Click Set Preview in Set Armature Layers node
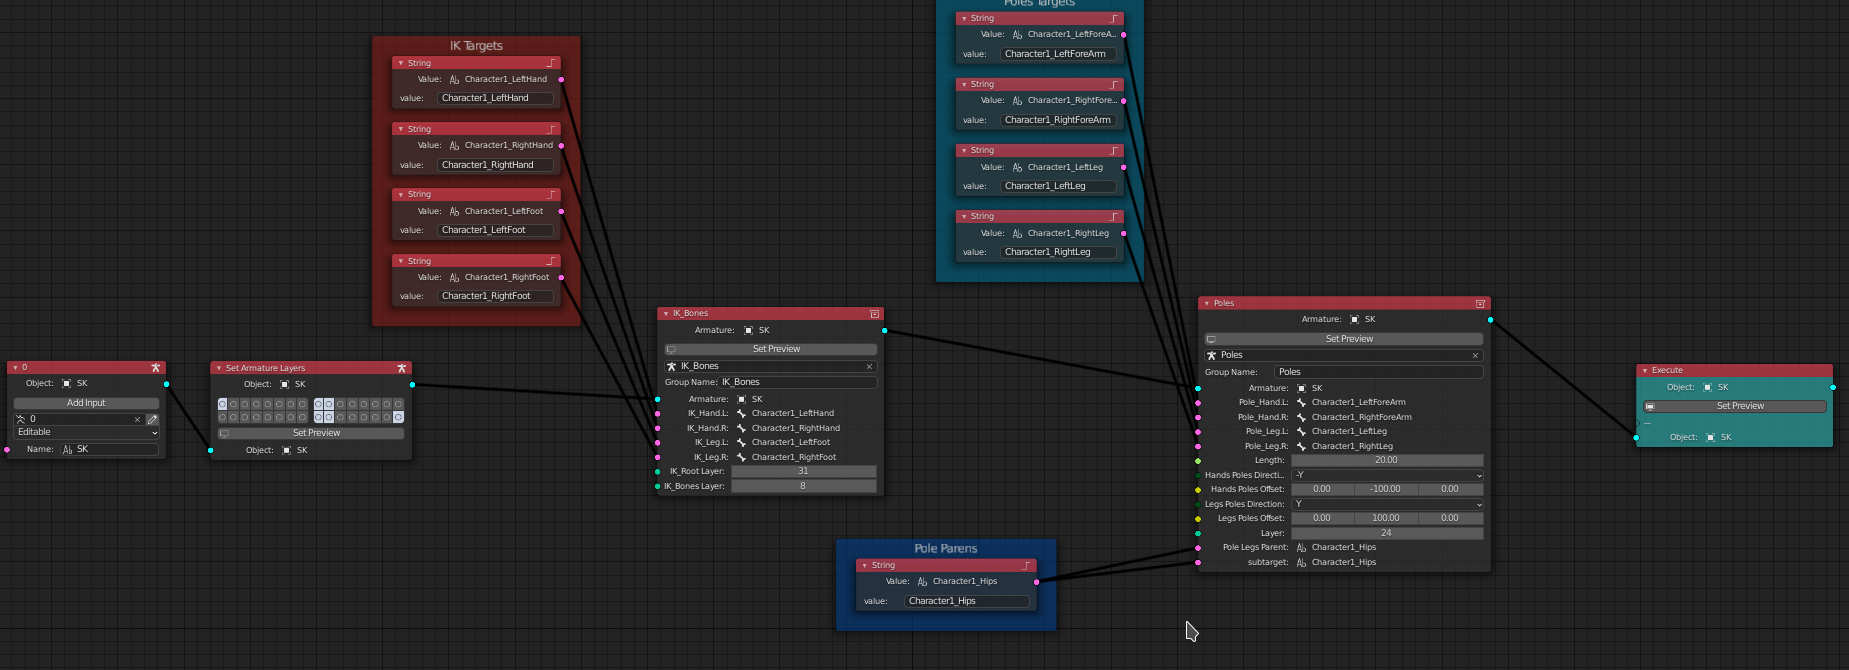The width and height of the screenshot is (1849, 670). click(311, 433)
